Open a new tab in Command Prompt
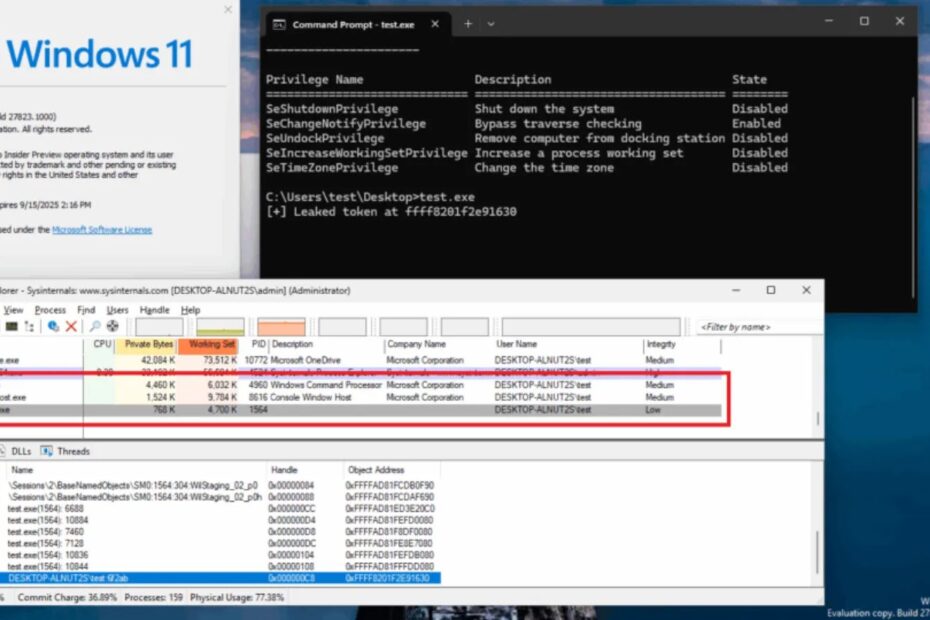This screenshot has height=620, width=930. 468,24
